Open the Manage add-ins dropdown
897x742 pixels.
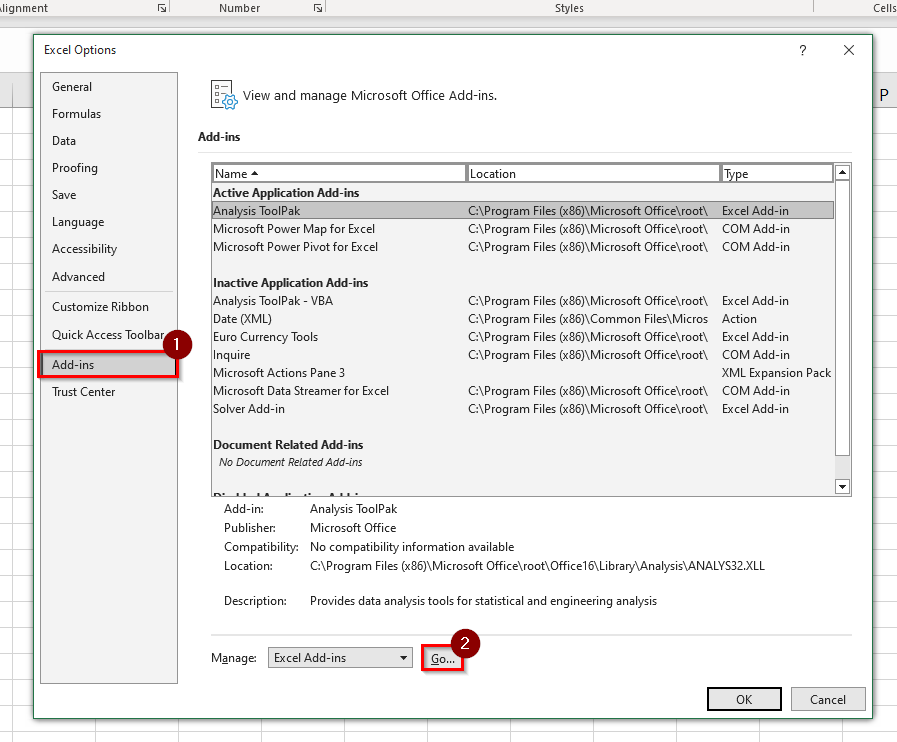pyautogui.click(x=340, y=658)
